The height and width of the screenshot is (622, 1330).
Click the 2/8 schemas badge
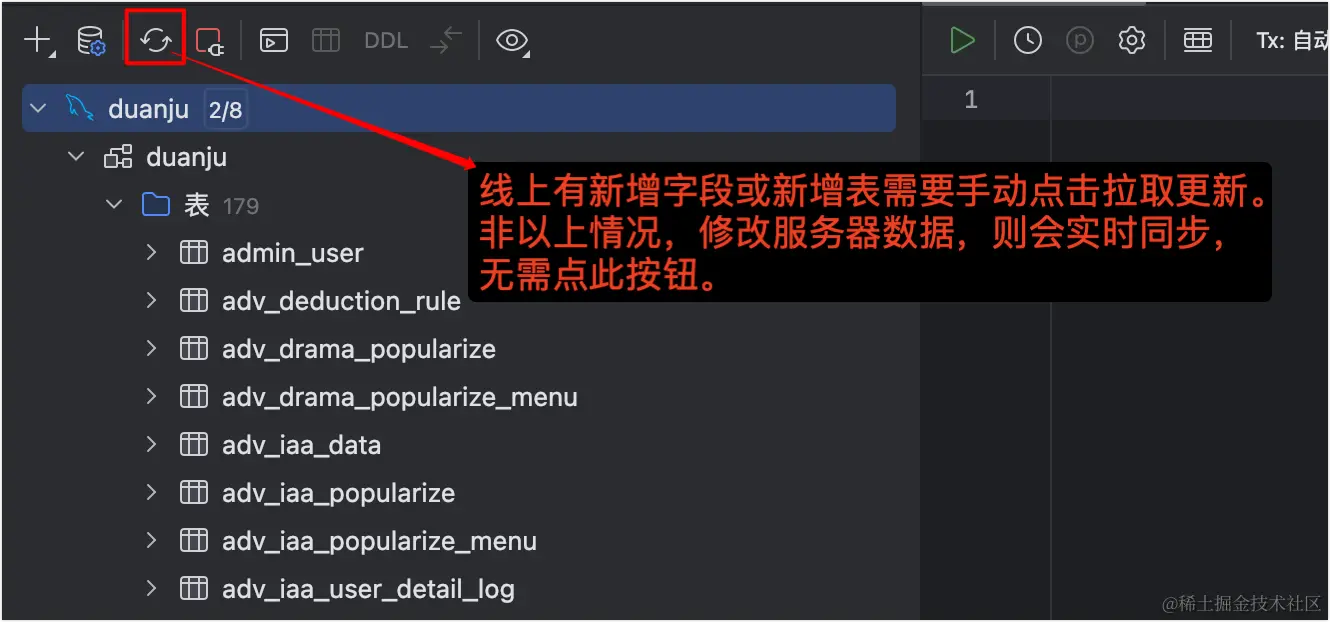tap(225, 109)
